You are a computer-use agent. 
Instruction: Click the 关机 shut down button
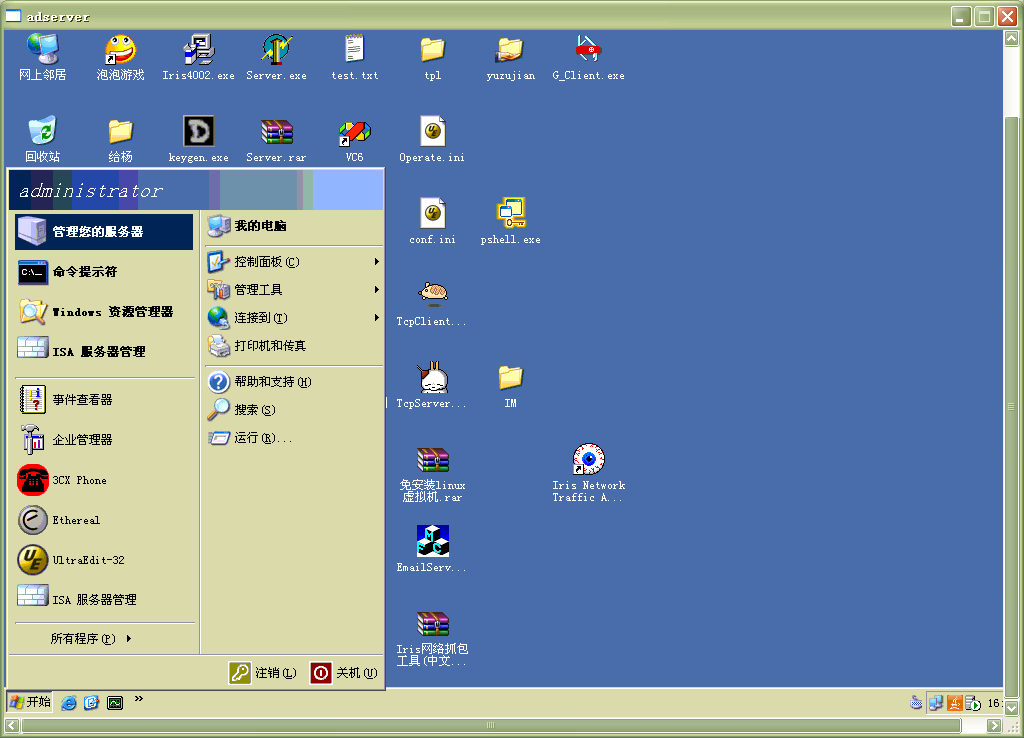345,673
